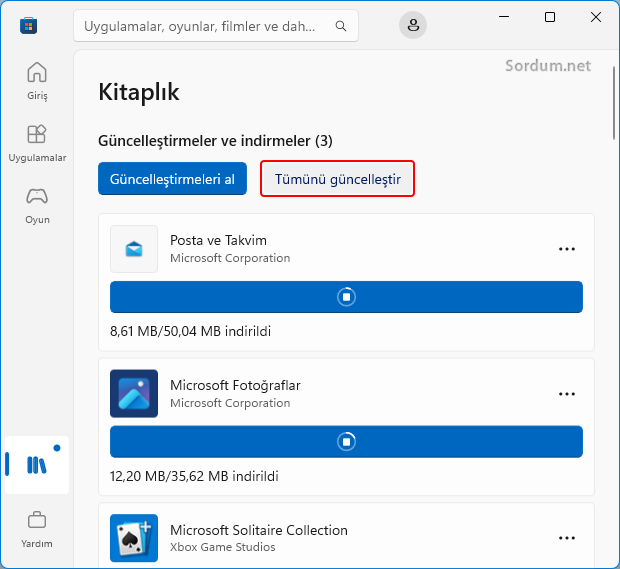This screenshot has height=569, width=620.
Task: Click the 12,20 MB/35,62 MB indirildi text
Action: pyautogui.click(x=195, y=476)
